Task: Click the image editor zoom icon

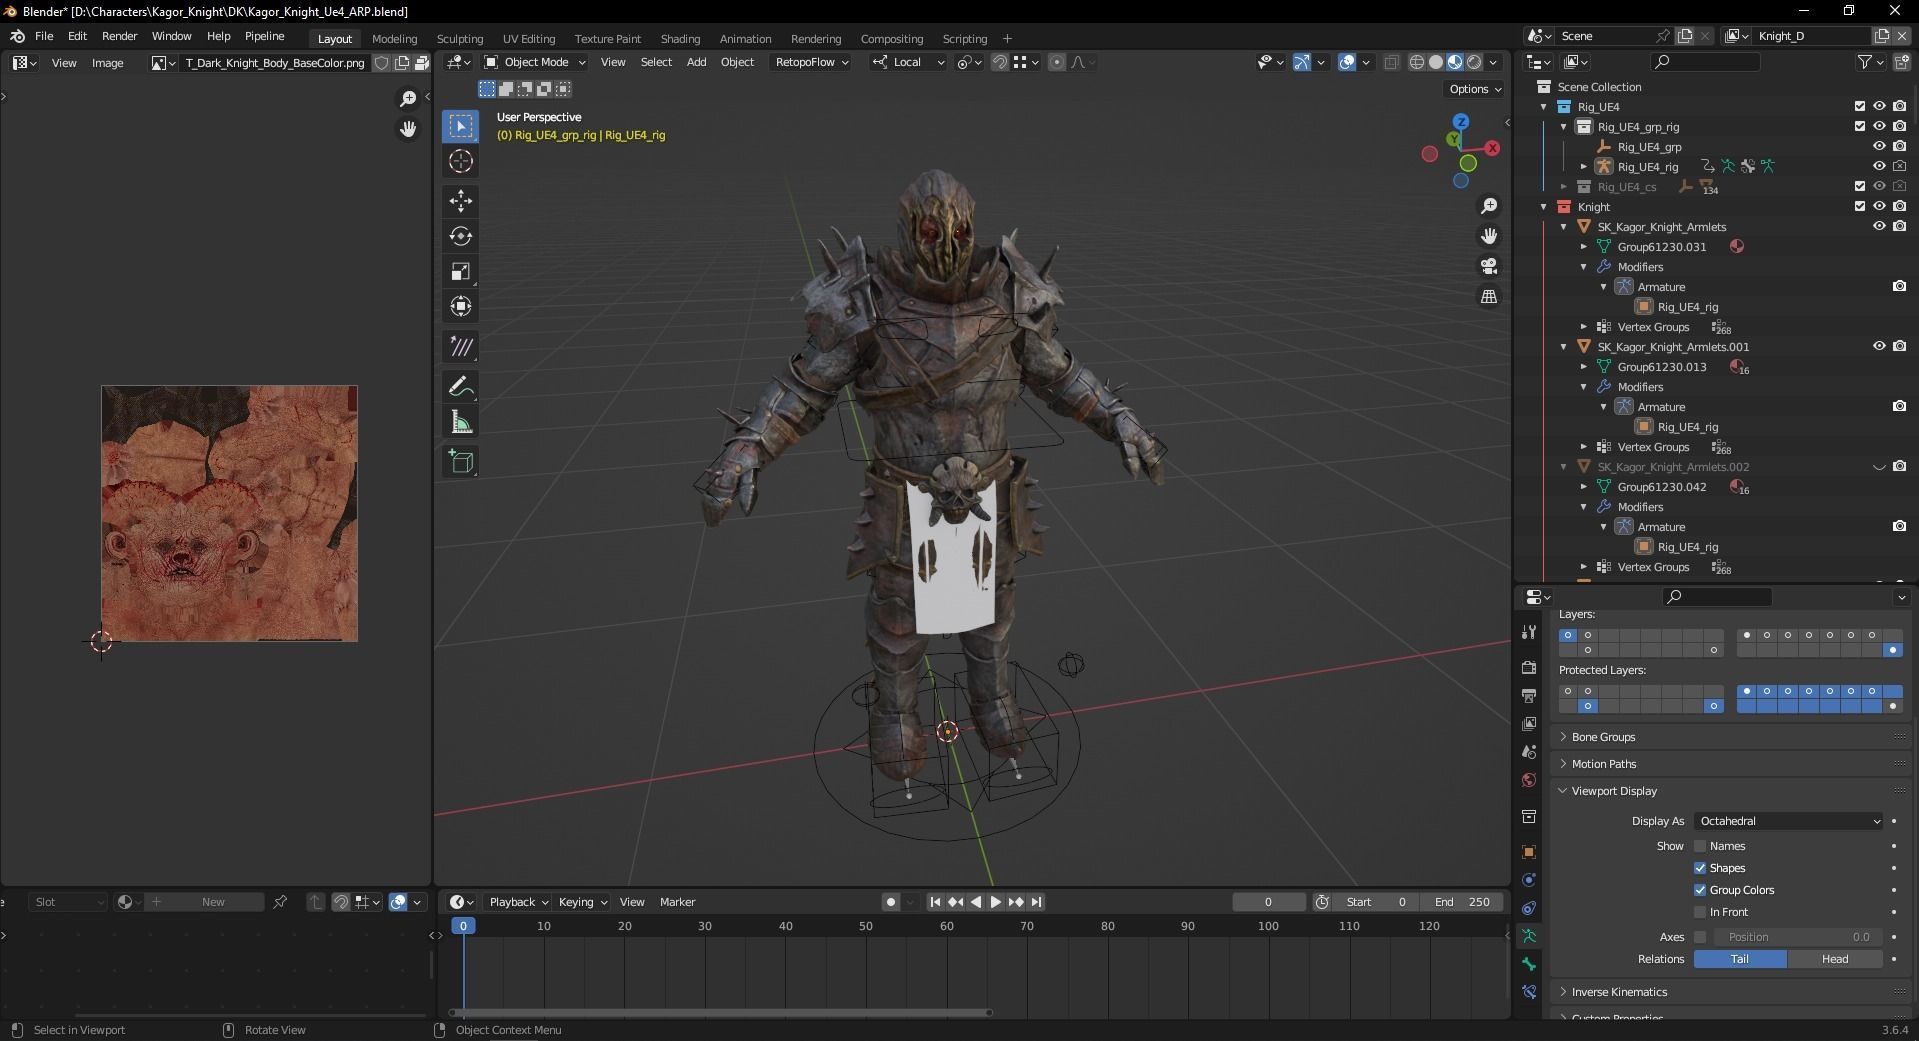Action: 408,98
